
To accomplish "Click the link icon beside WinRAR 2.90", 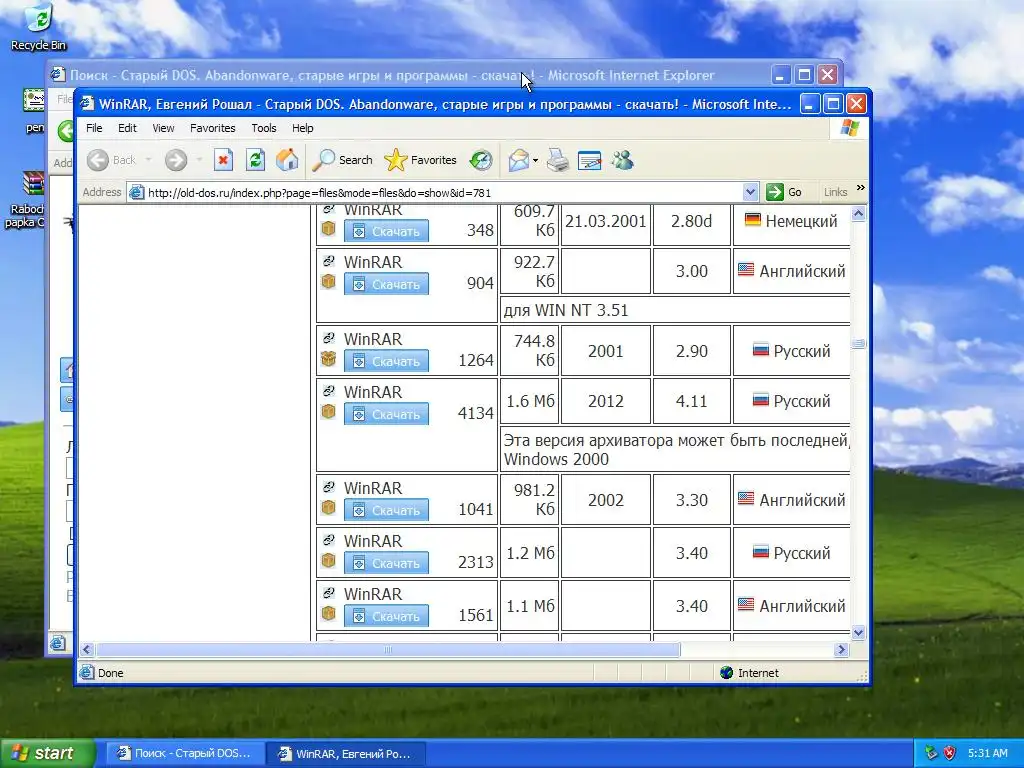I will [329, 338].
